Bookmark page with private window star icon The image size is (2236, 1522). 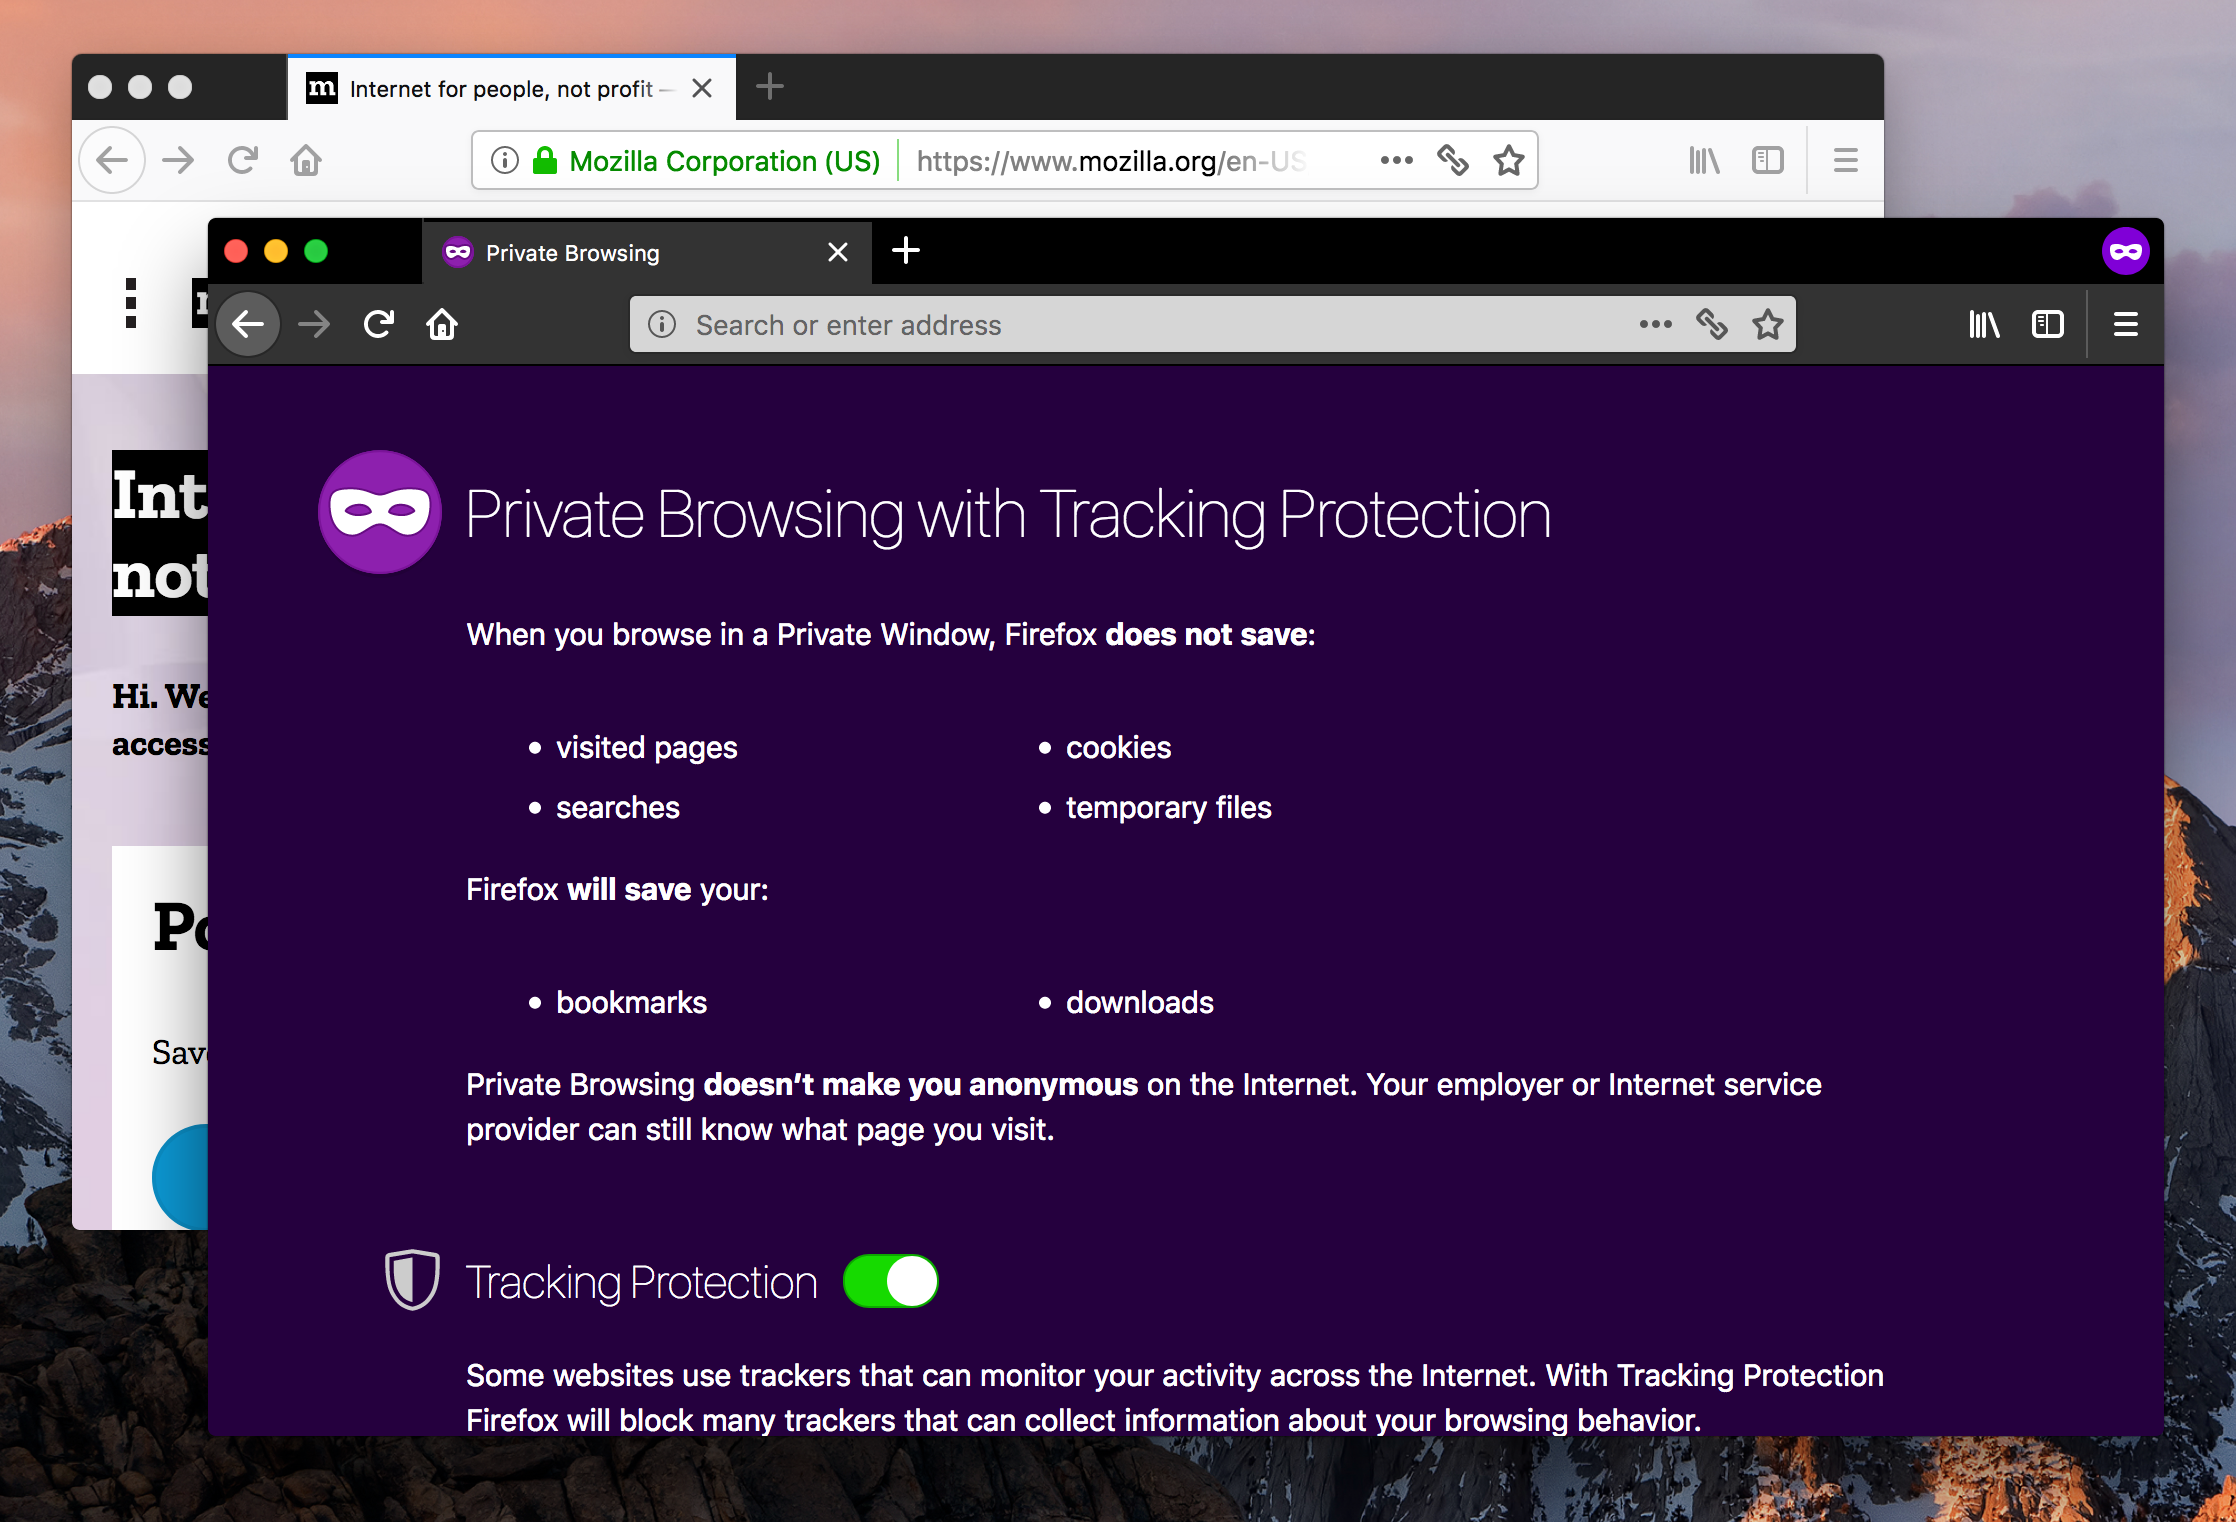click(1767, 324)
